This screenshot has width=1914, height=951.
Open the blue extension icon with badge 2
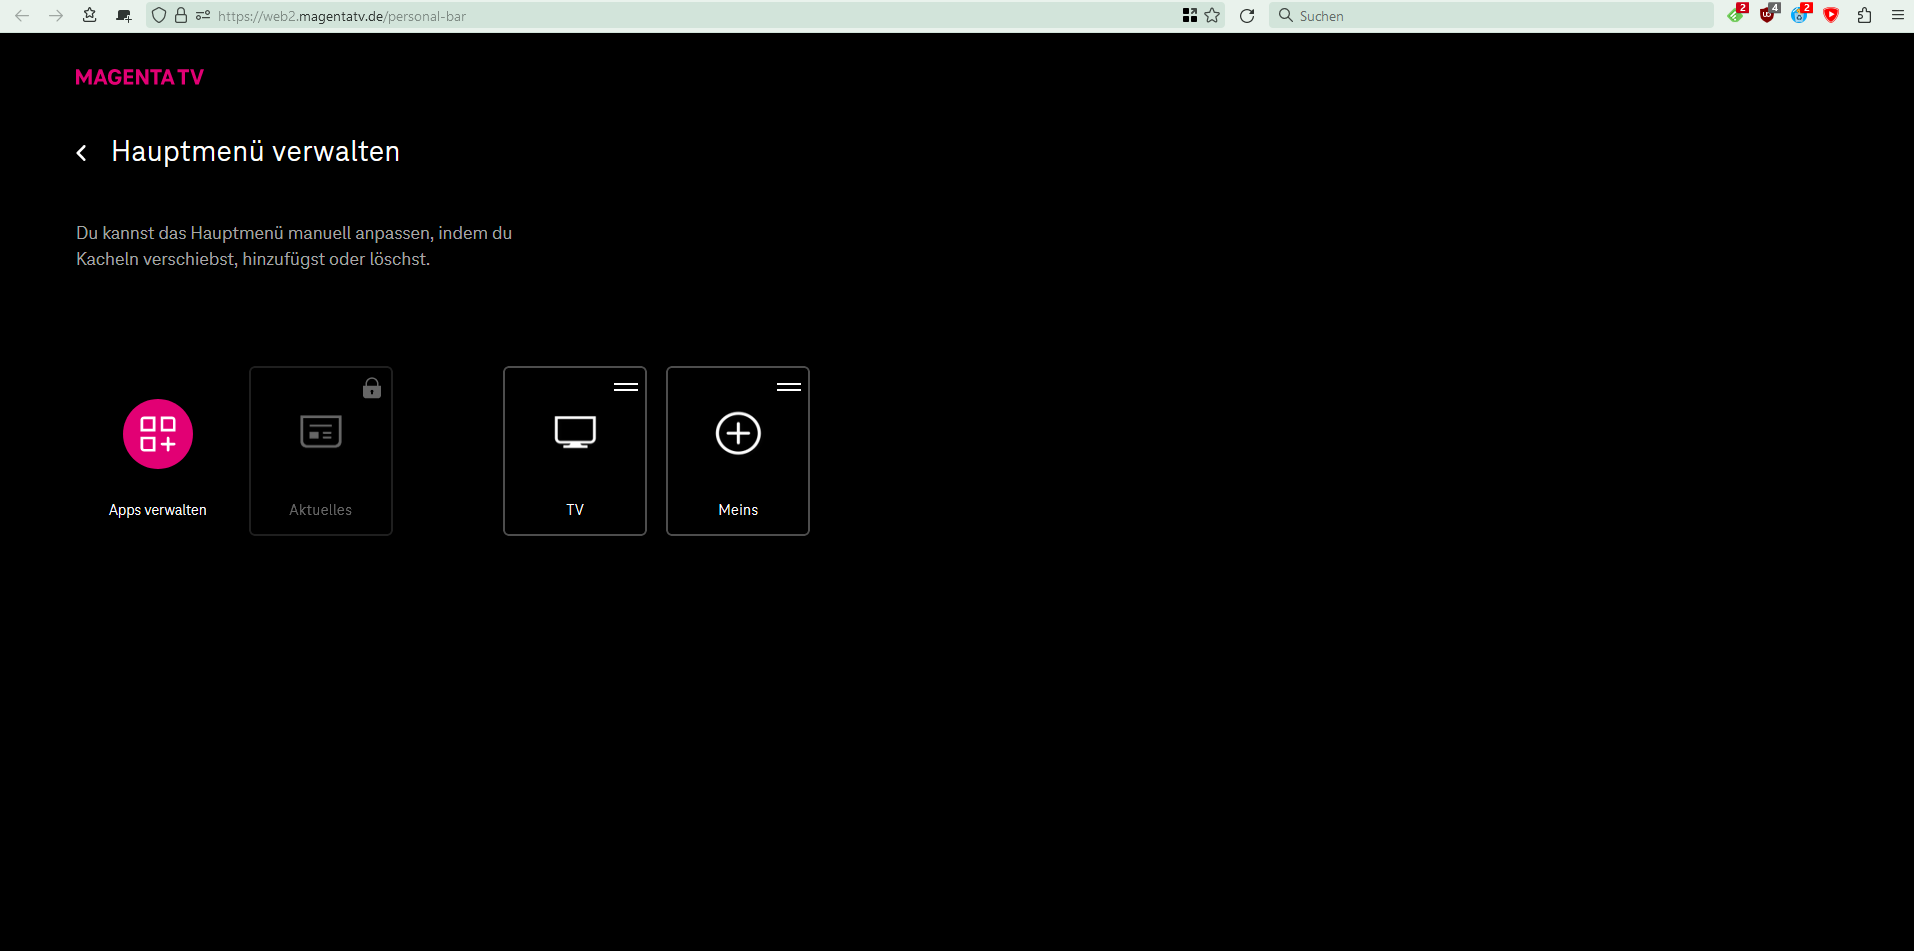(1800, 15)
